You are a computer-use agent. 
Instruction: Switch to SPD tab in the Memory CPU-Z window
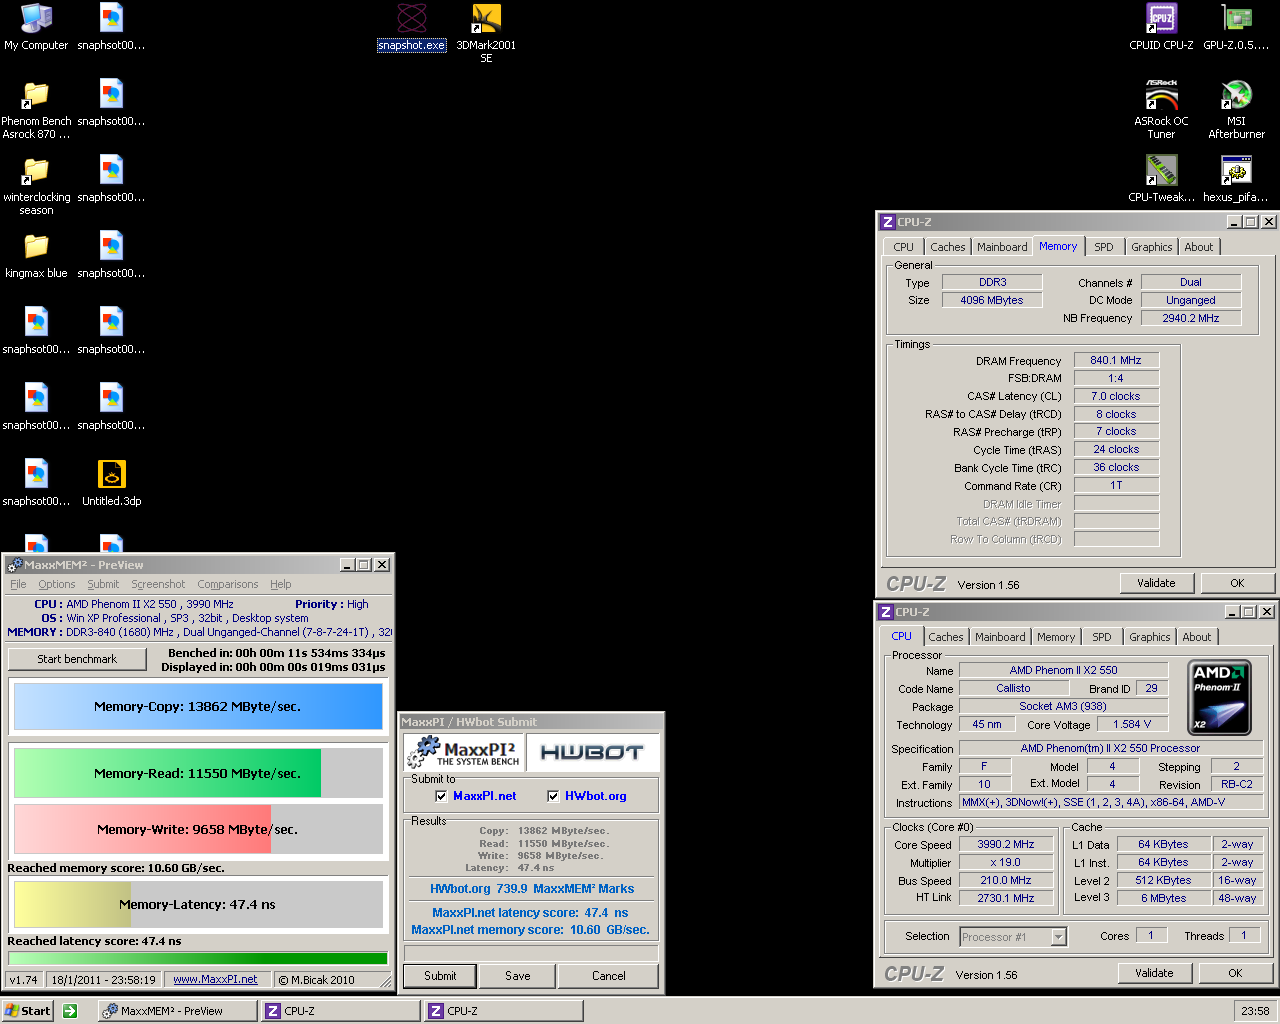(x=1104, y=247)
